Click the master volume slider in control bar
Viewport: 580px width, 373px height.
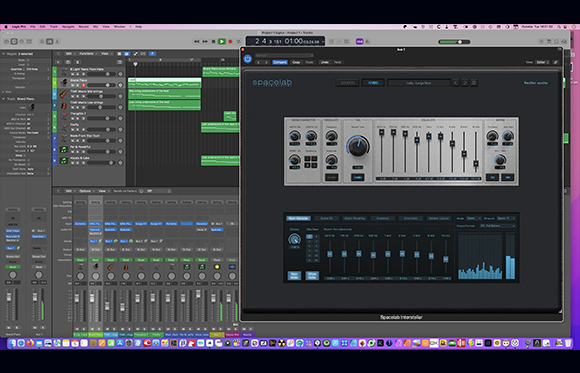click(454, 42)
